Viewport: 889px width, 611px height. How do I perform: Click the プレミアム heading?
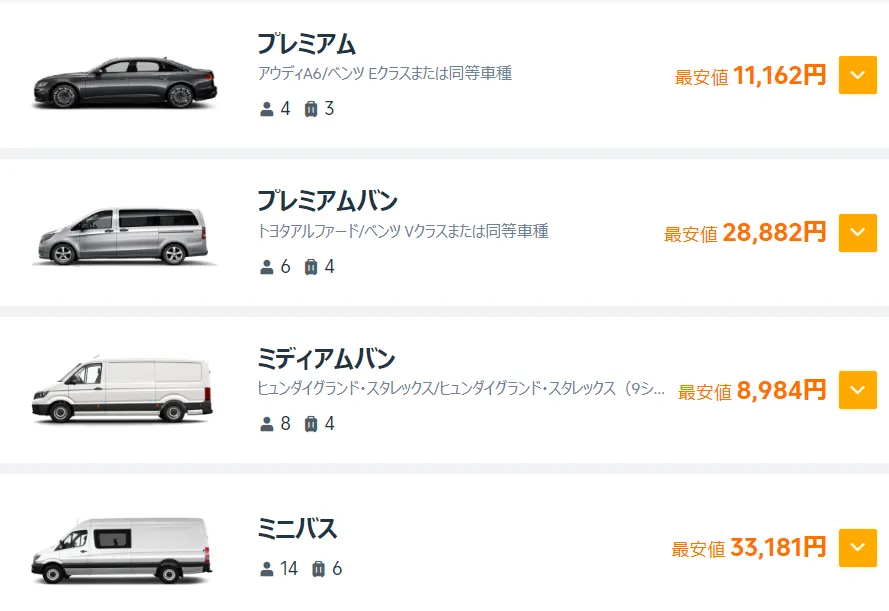[306, 44]
